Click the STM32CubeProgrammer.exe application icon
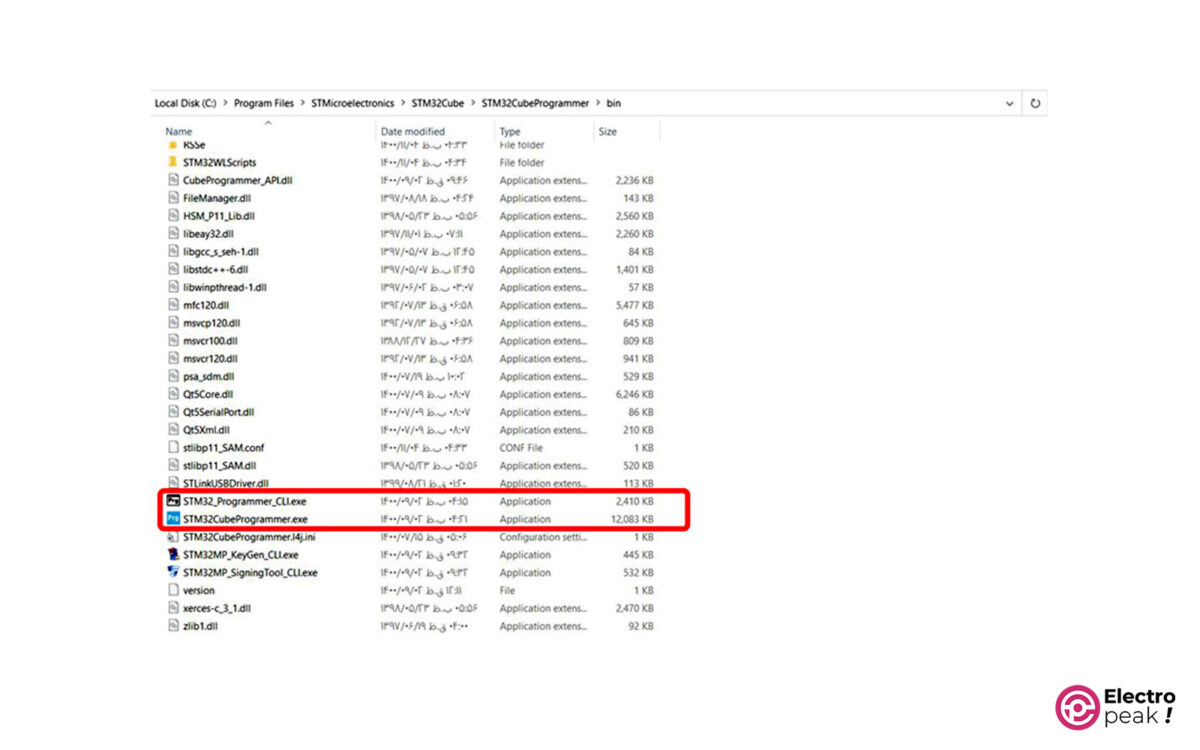Image resolution: width=1200 pixels, height=750 pixels. tap(173, 519)
